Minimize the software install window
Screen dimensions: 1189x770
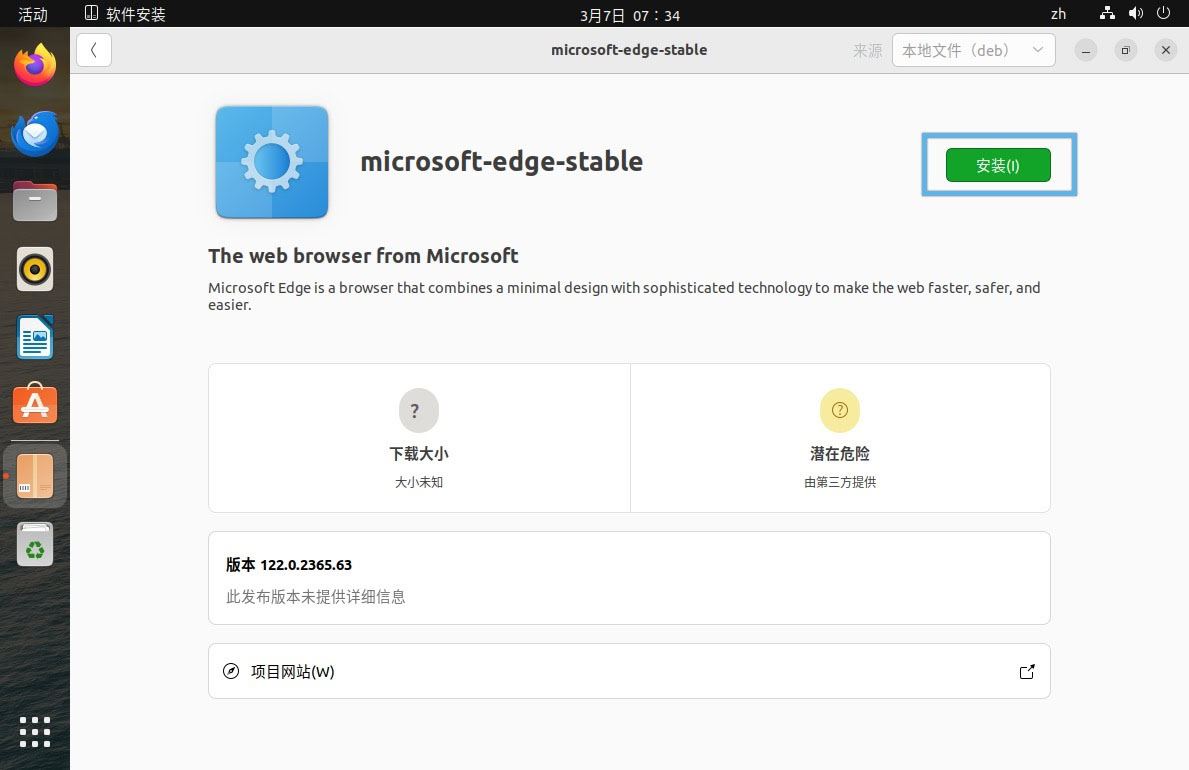pos(1086,51)
